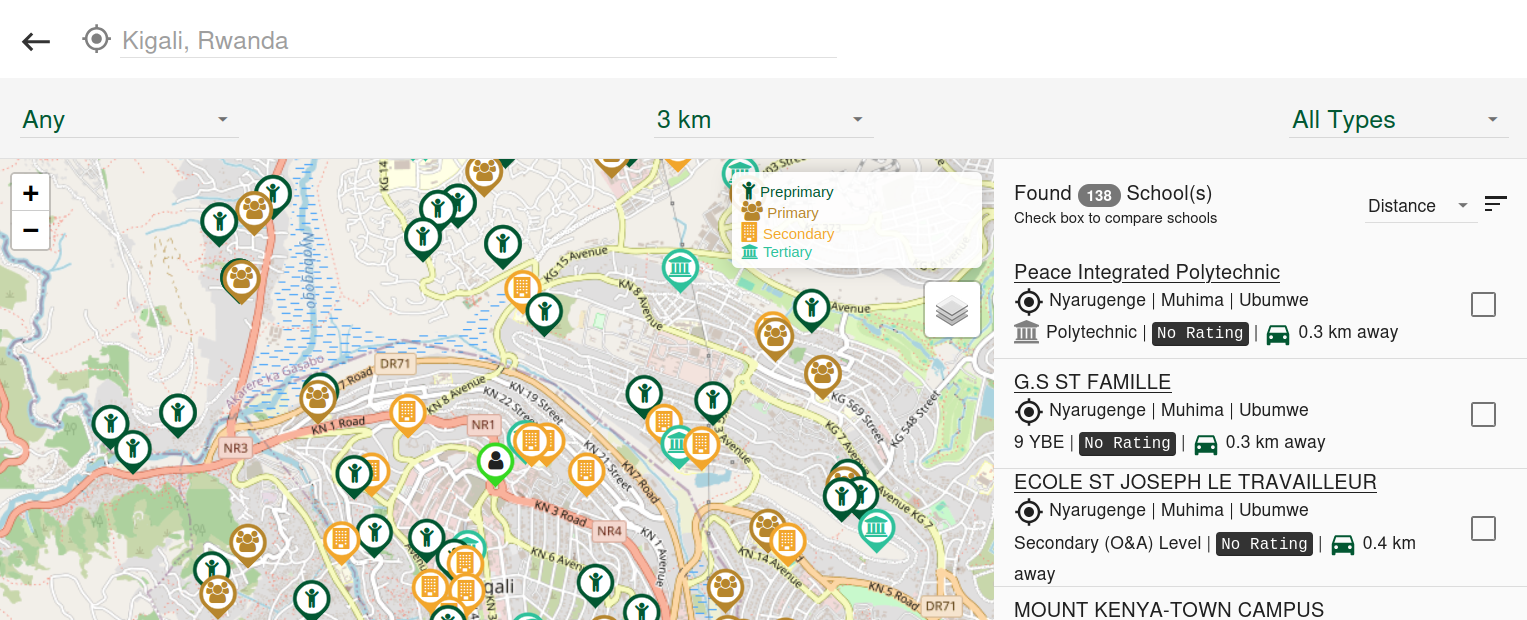Open the map layers control
This screenshot has width=1527, height=620.
(x=951, y=311)
